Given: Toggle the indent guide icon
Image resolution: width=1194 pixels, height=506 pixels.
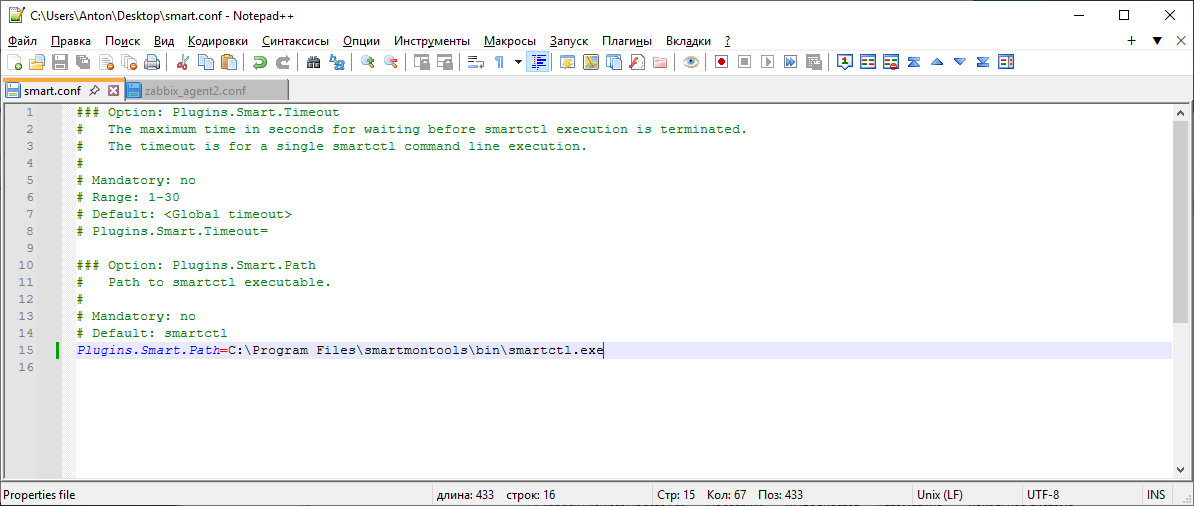Looking at the screenshot, I should tap(538, 62).
